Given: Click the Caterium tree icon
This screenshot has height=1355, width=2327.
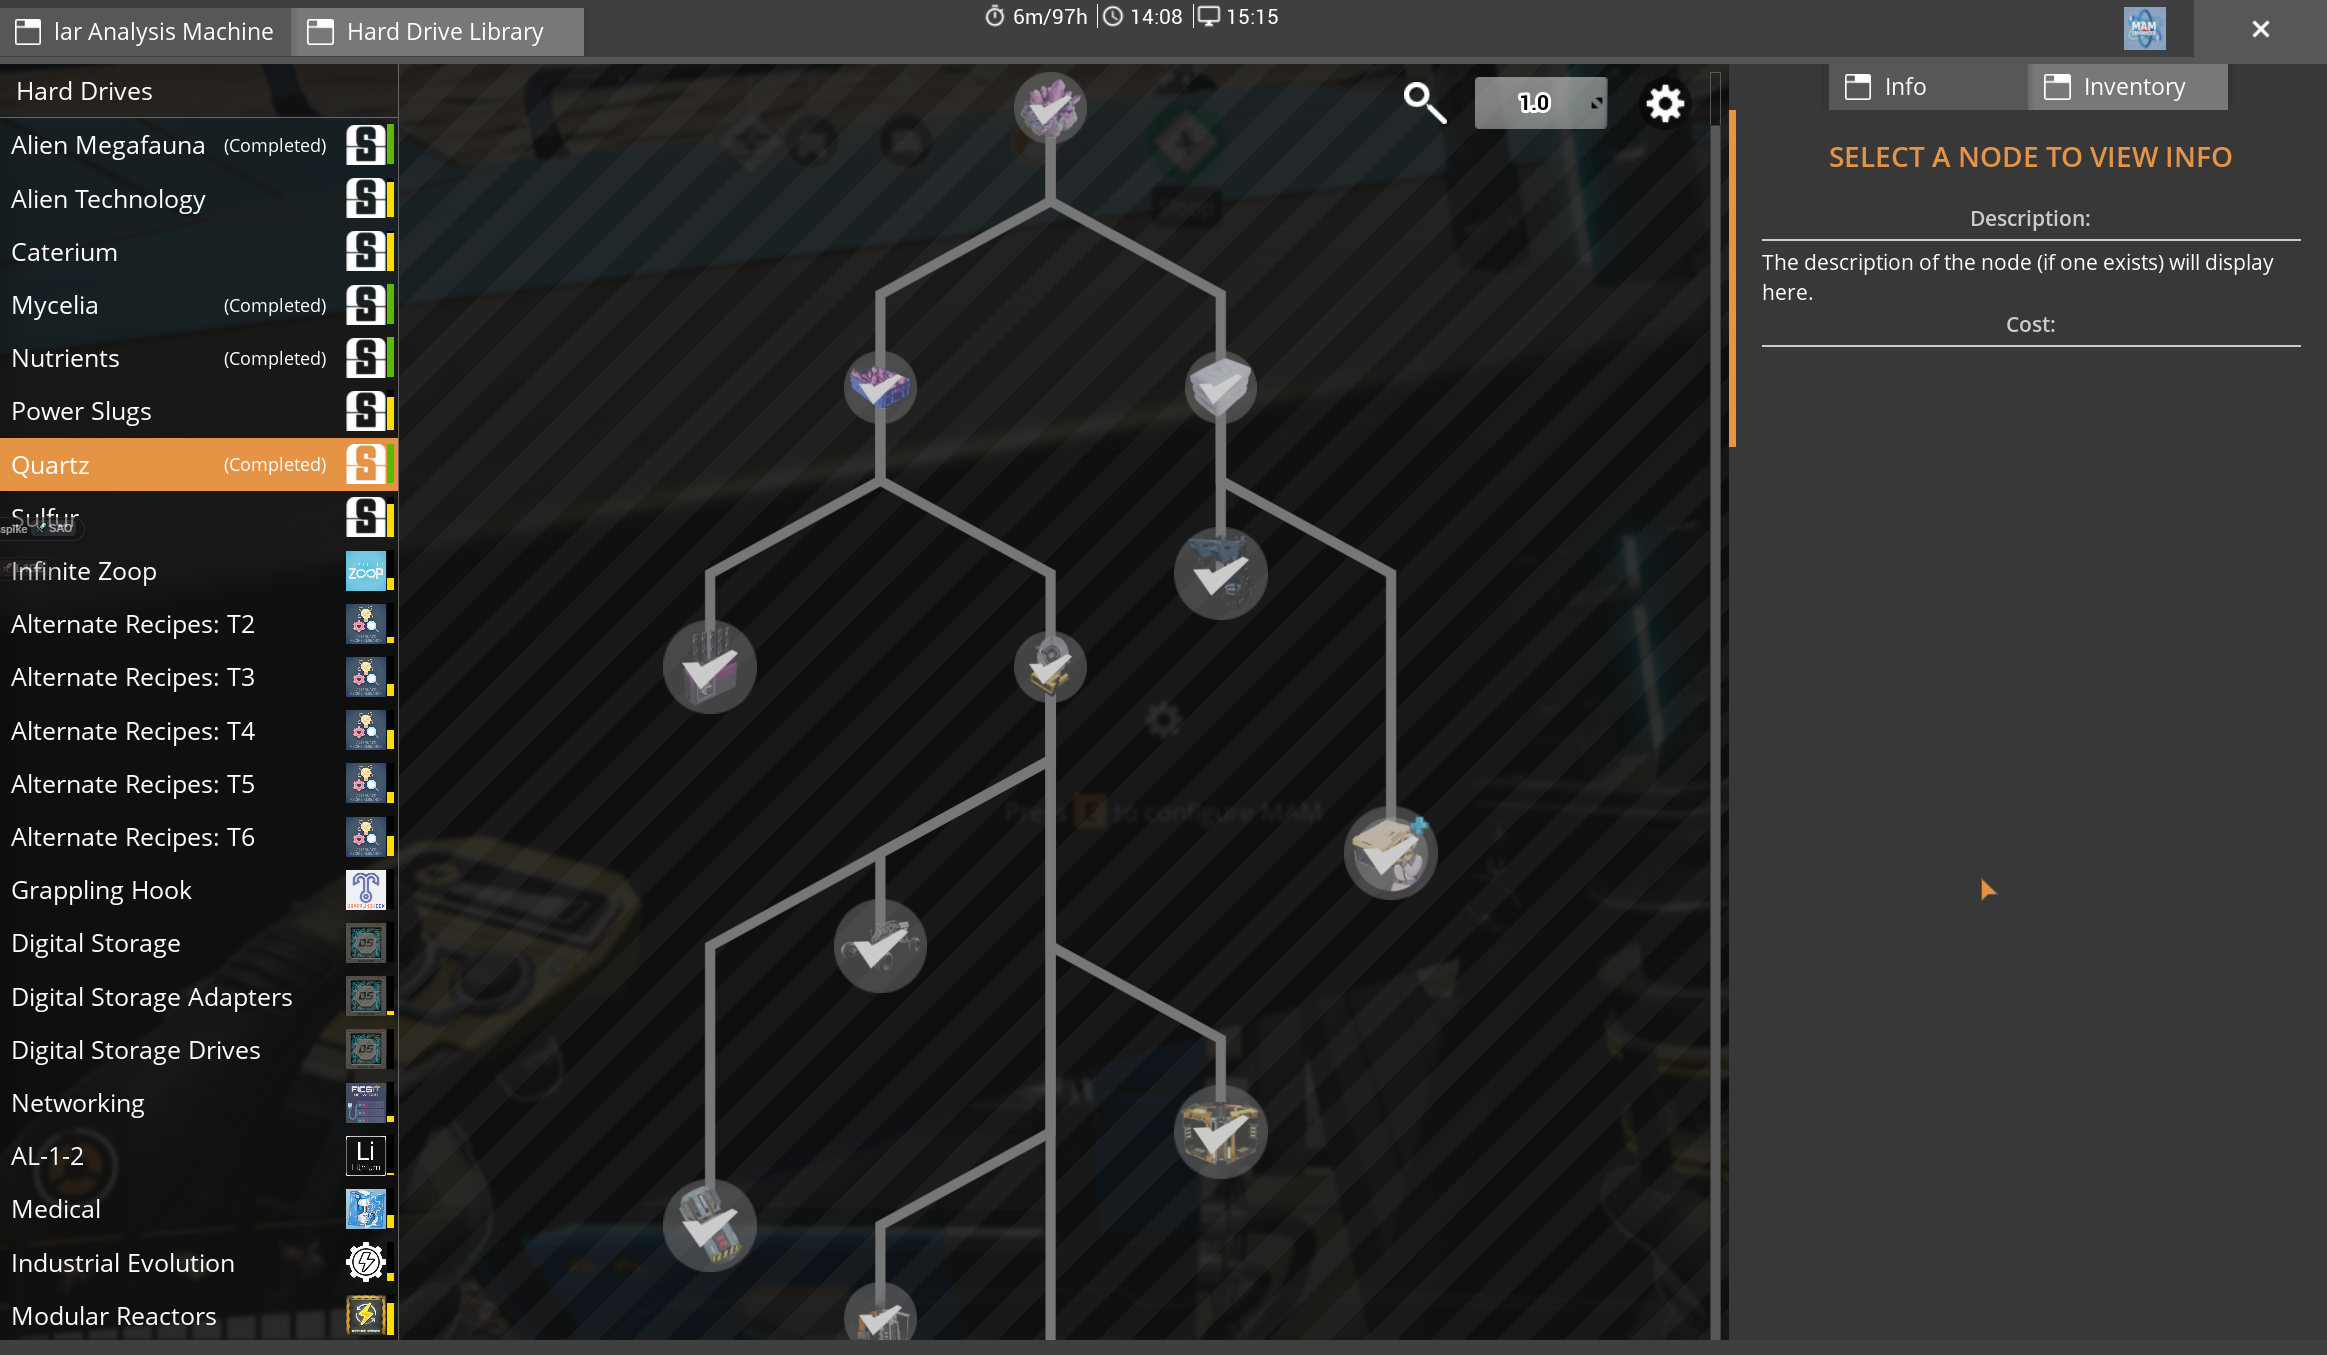Looking at the screenshot, I should (366, 251).
